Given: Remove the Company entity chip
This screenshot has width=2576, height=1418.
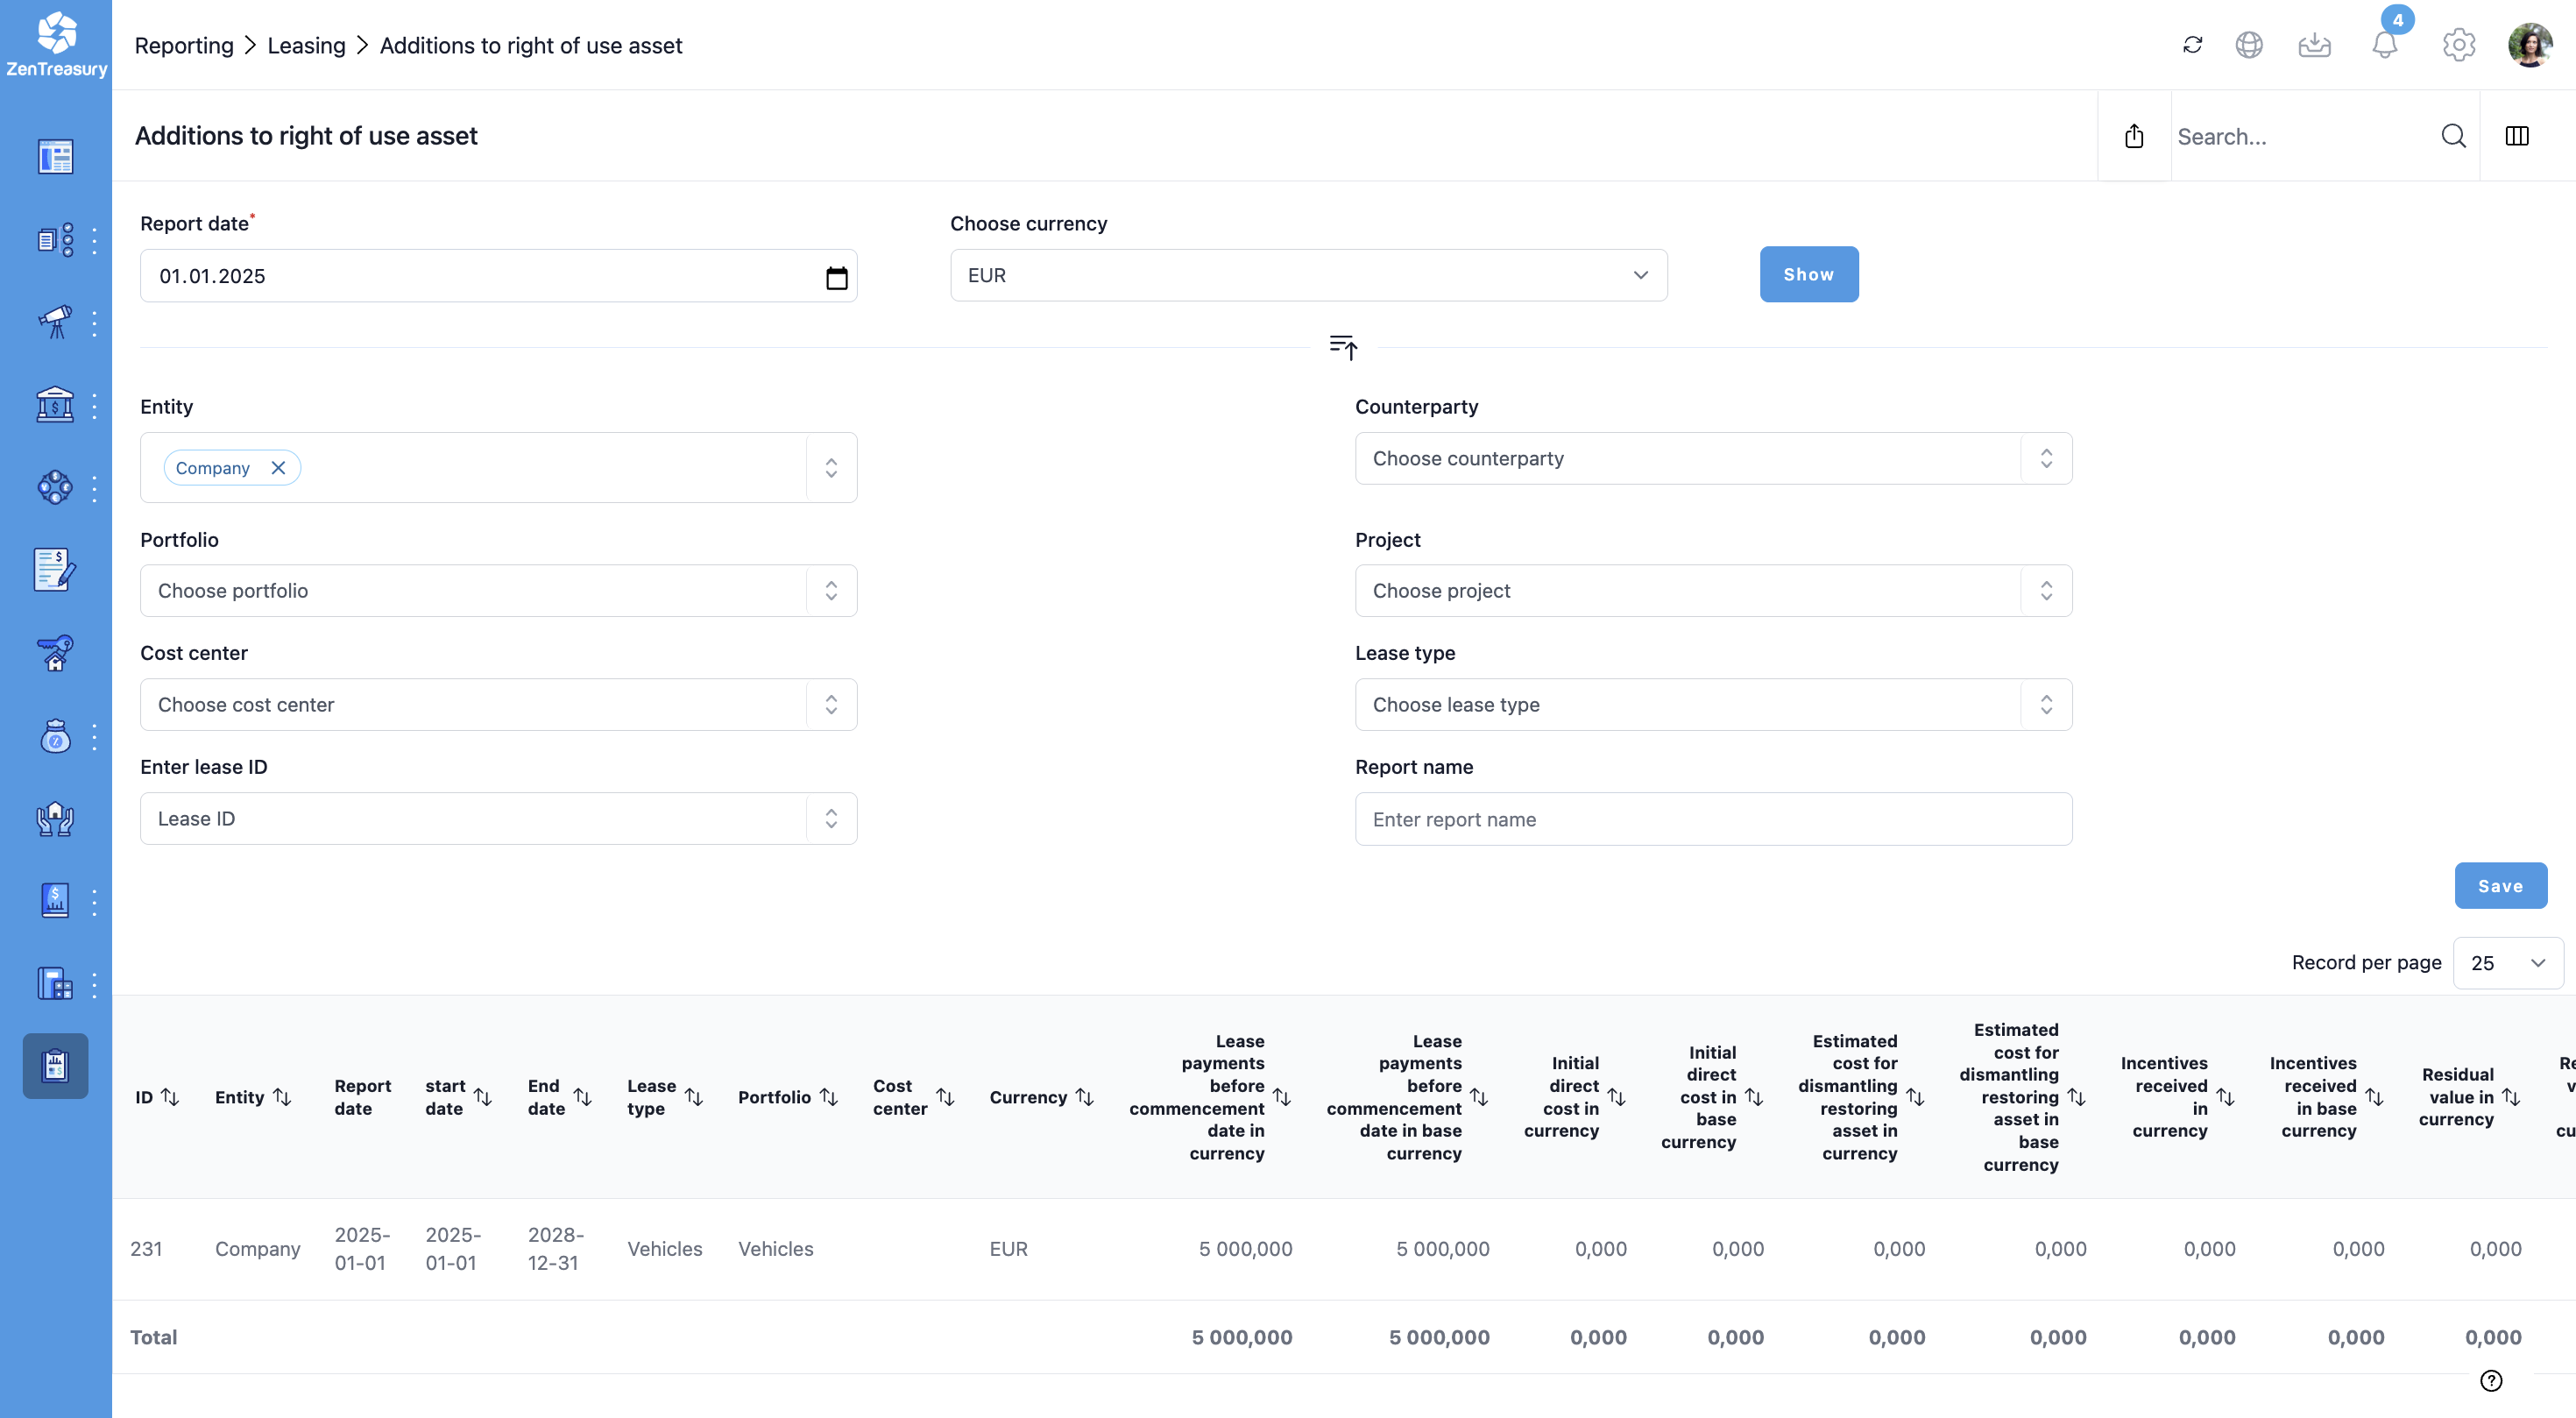Looking at the screenshot, I should click(x=279, y=468).
